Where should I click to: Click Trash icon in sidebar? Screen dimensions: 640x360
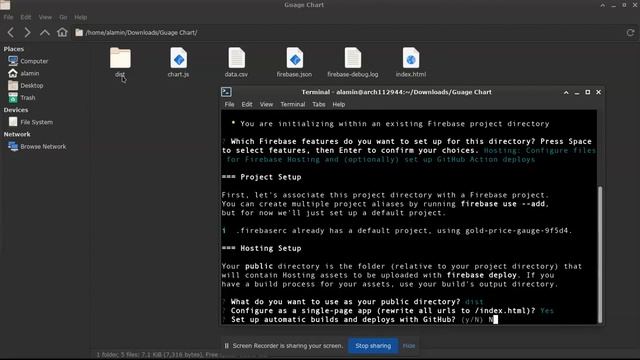click(13, 98)
